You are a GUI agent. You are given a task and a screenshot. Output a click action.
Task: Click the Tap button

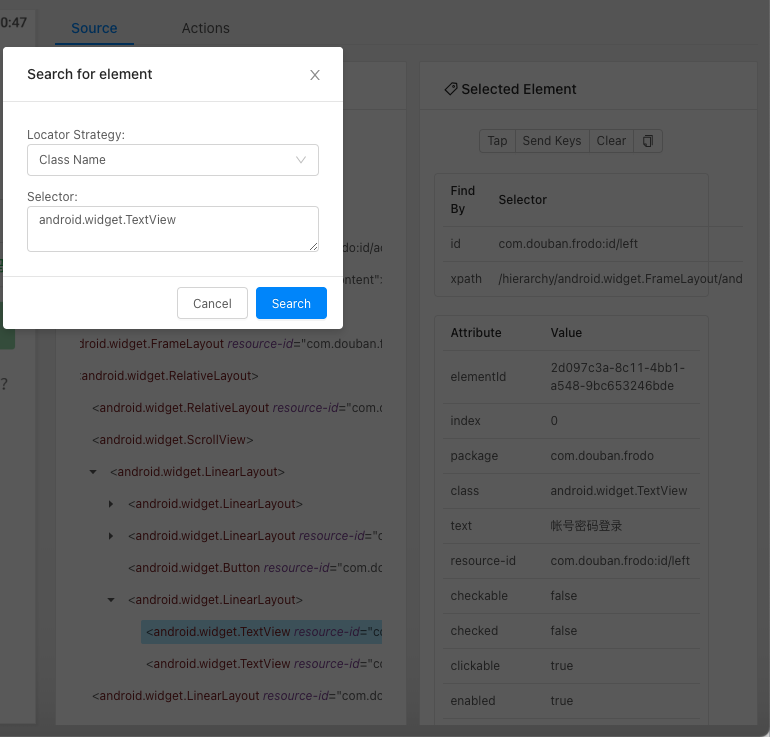497,141
